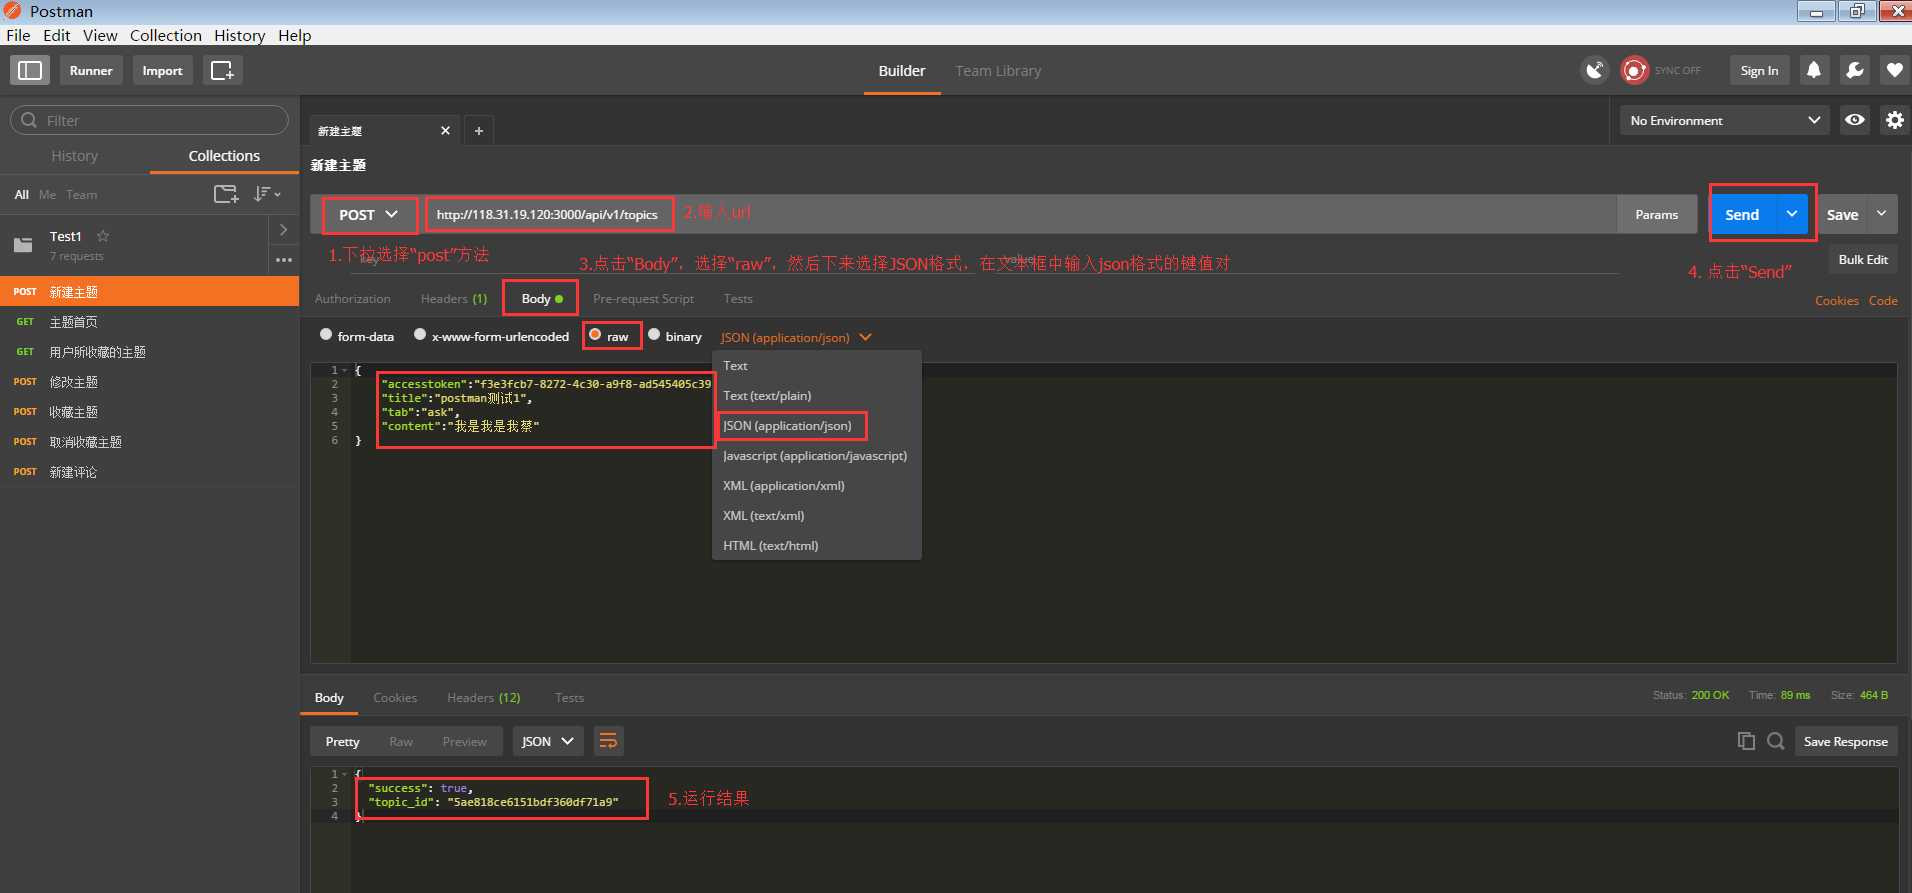Search within the response icon
The width and height of the screenshot is (1912, 893).
click(1776, 741)
